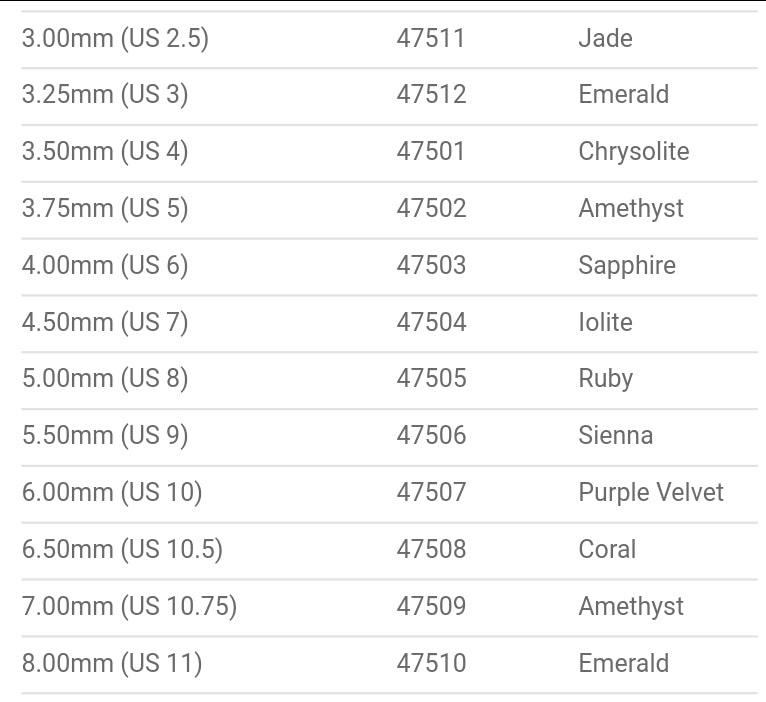766x702 pixels.
Task: Click the 3.75mm (US 5) size cell
Action: (105, 209)
